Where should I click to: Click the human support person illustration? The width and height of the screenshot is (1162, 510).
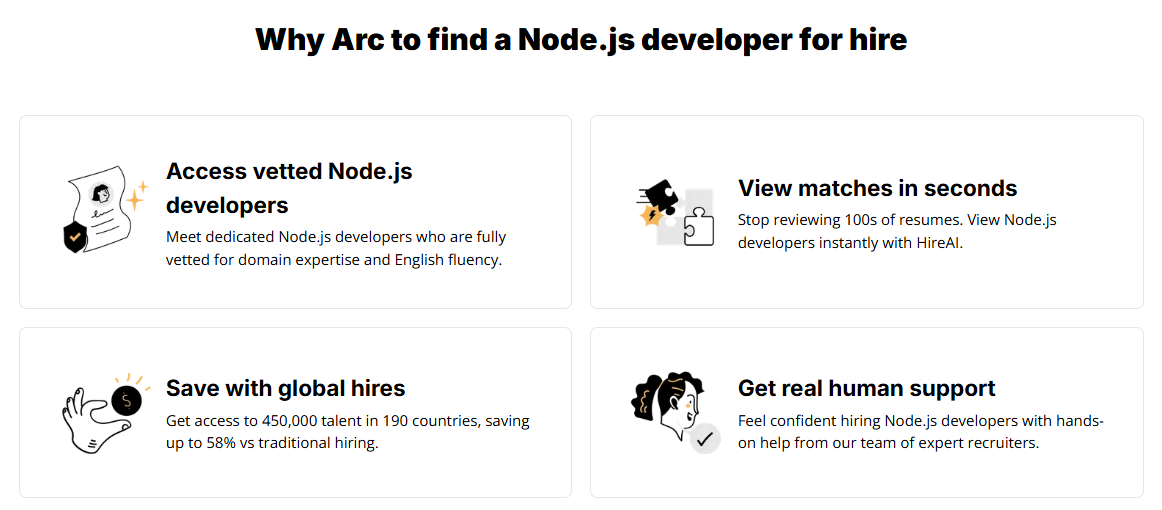click(x=668, y=407)
